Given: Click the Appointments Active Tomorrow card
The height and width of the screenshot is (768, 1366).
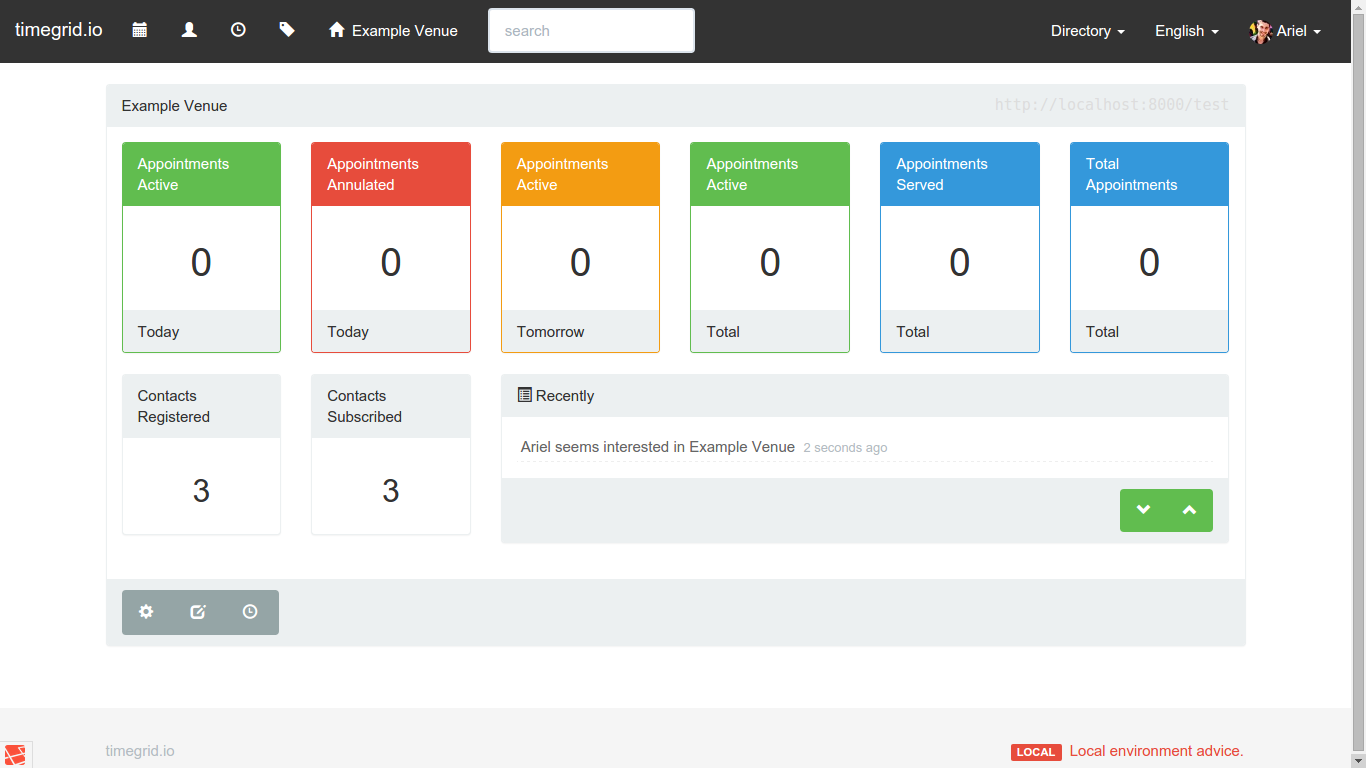Looking at the screenshot, I should point(580,247).
